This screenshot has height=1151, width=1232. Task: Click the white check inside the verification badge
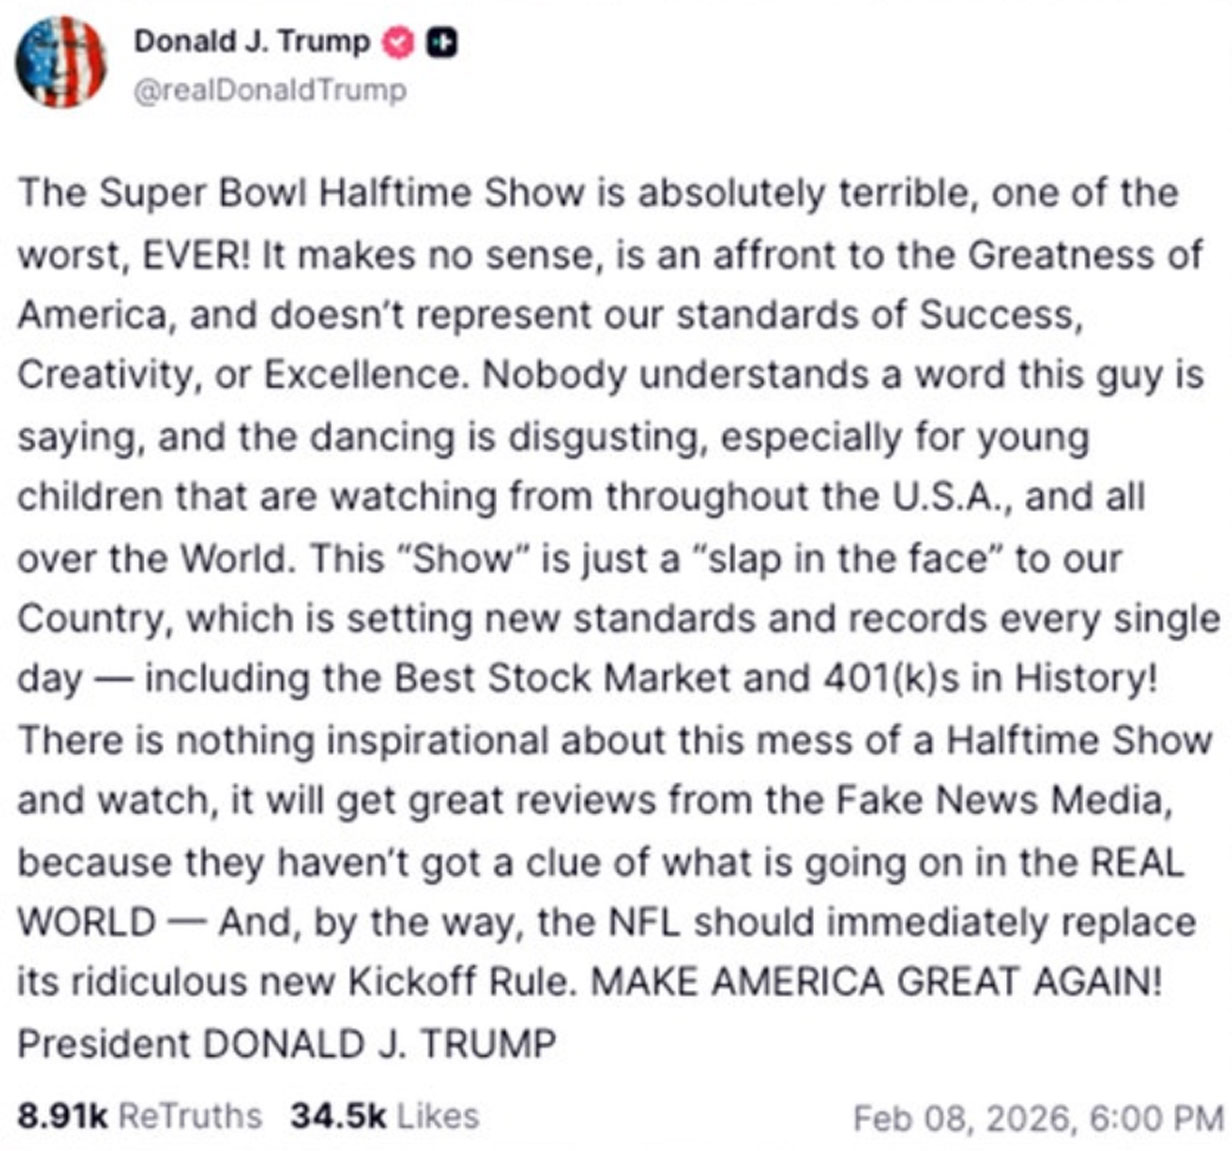(399, 43)
